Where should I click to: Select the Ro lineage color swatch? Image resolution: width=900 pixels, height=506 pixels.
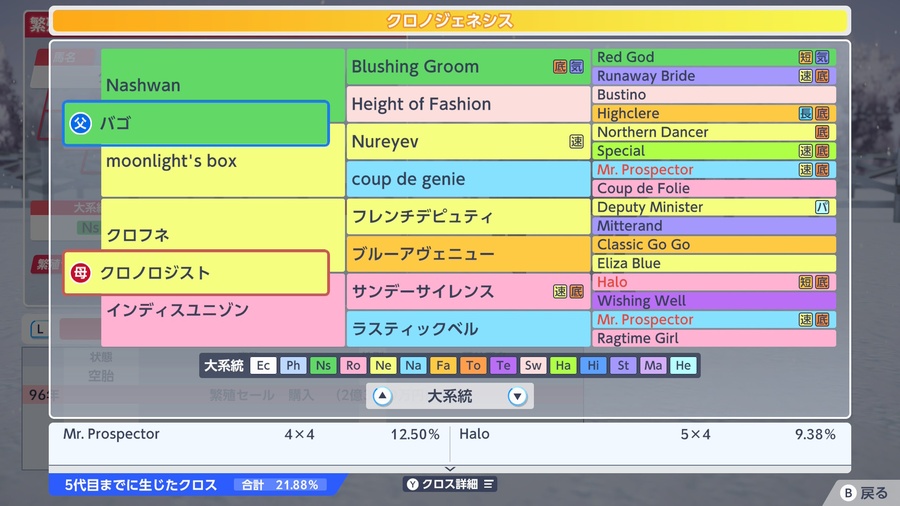(353, 365)
